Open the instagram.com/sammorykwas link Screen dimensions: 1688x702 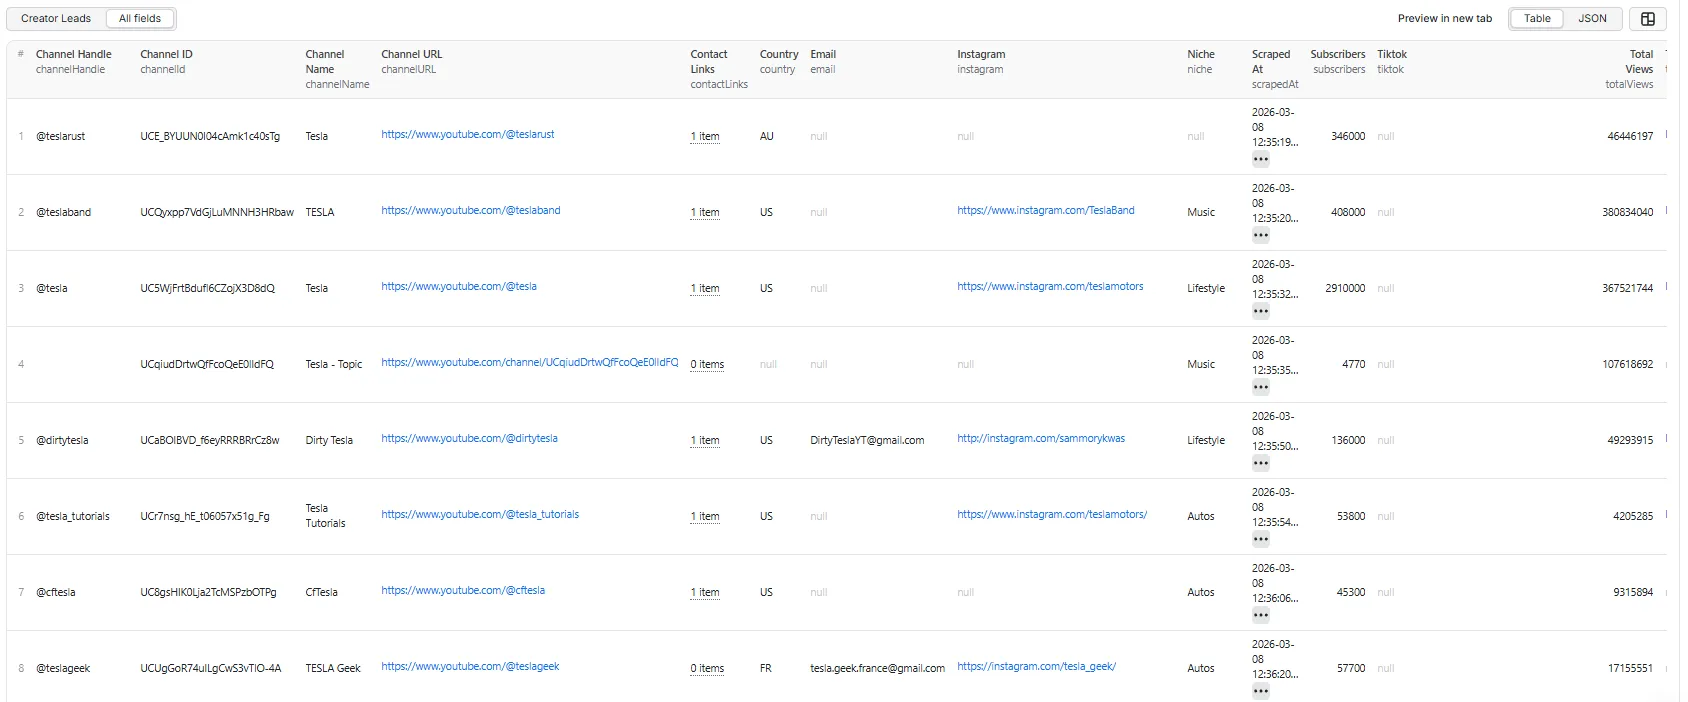click(x=1041, y=438)
